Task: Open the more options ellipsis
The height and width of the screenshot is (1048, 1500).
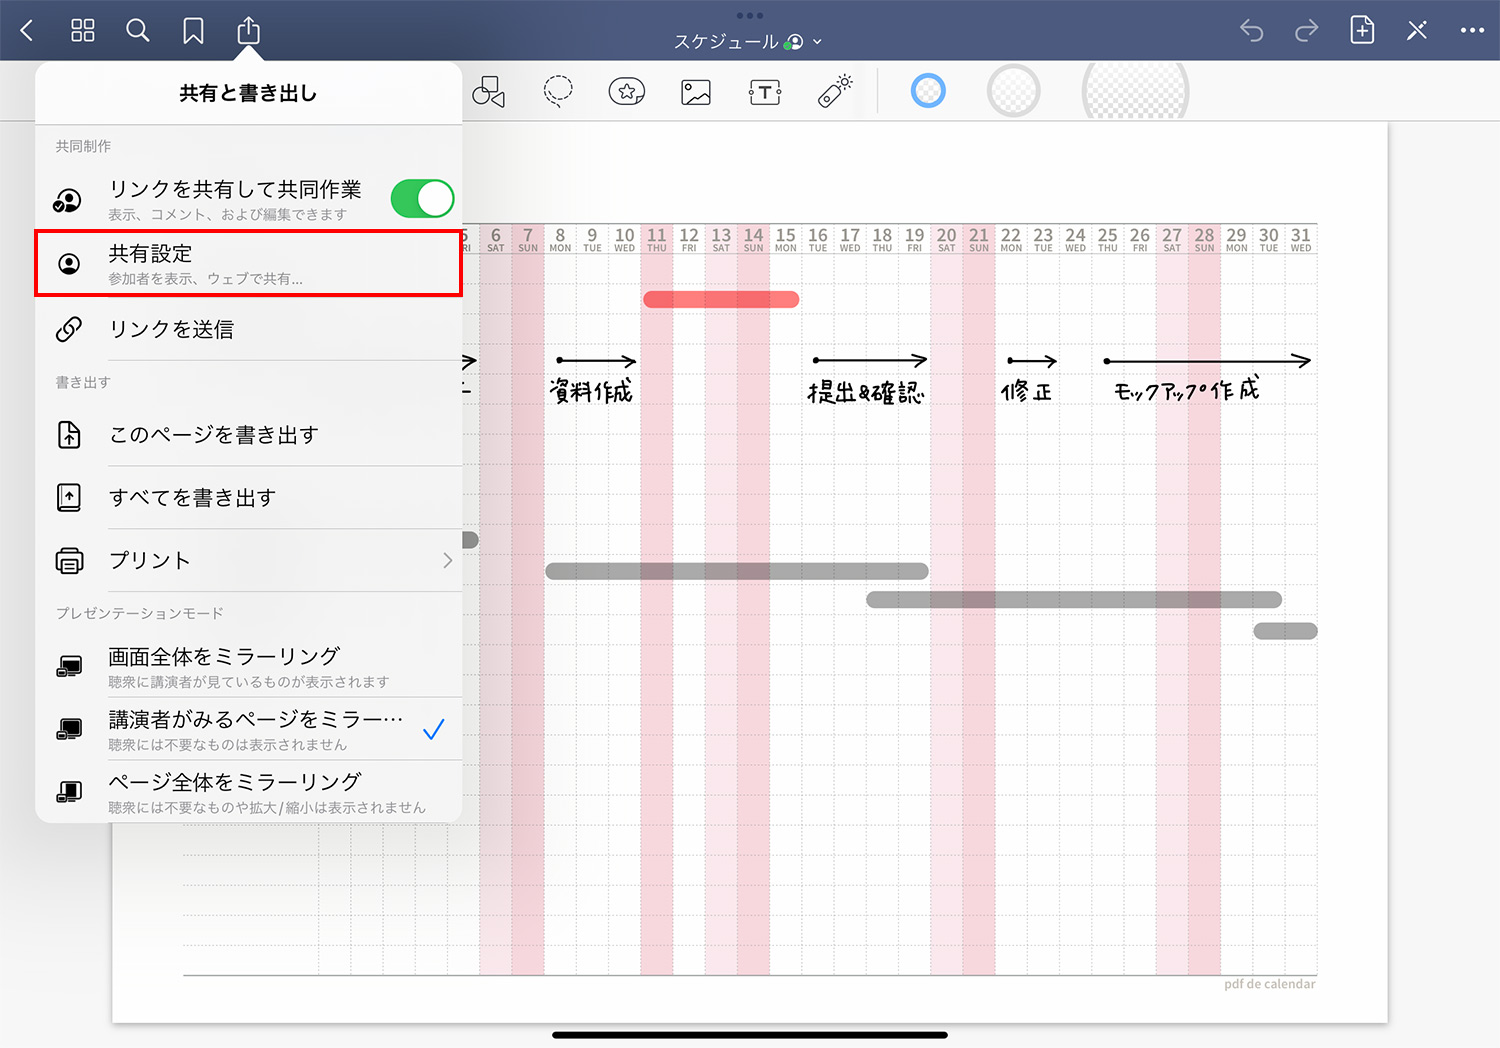Action: pos(1472,30)
